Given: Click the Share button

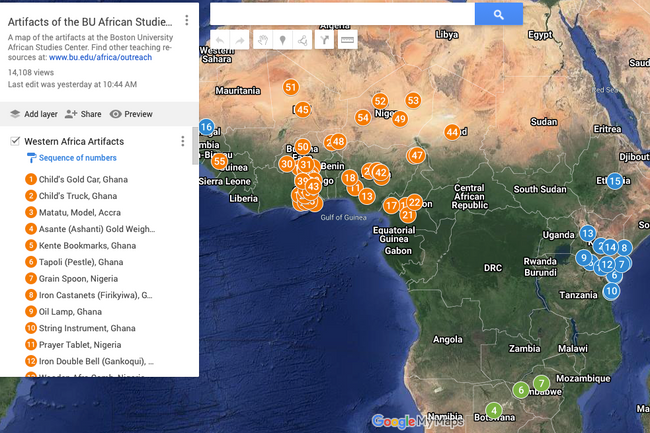Looking at the screenshot, I should tap(83, 114).
